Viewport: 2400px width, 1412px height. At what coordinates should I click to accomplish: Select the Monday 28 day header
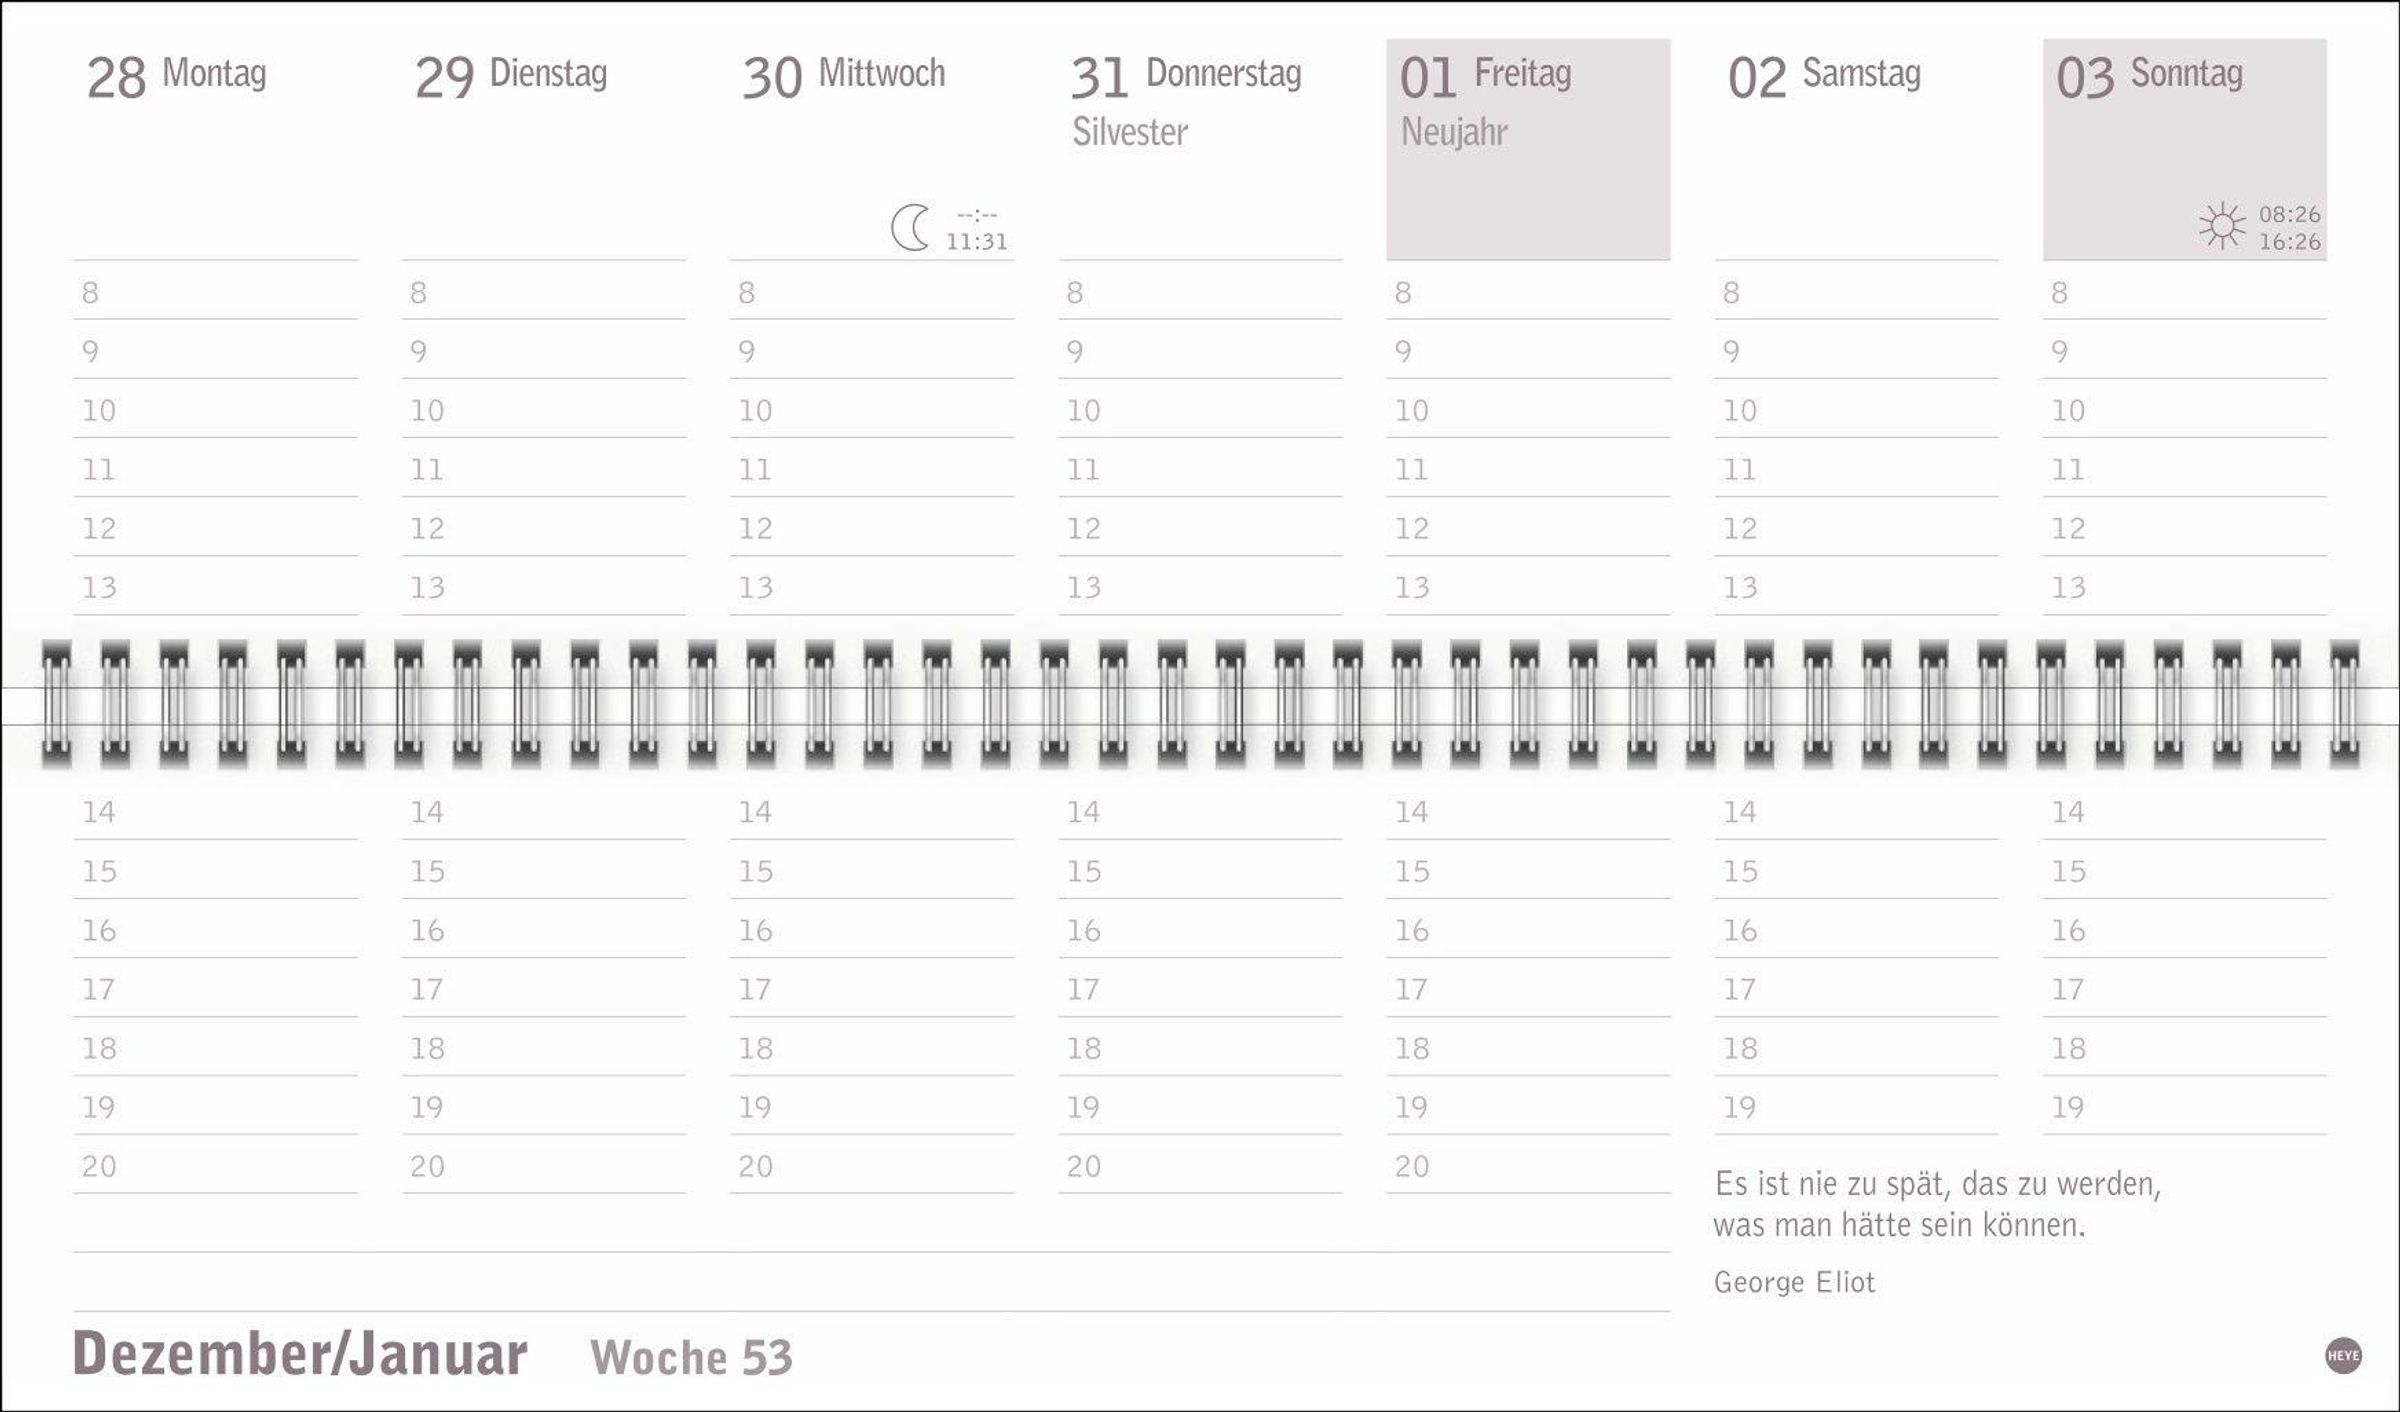(x=176, y=76)
